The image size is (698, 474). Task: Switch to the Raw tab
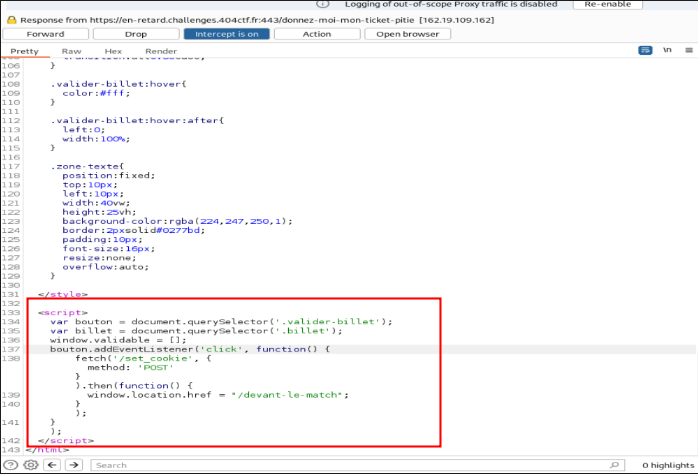tap(71, 51)
